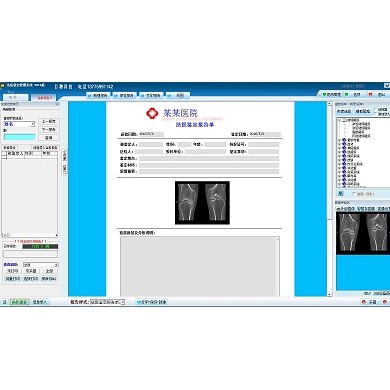The height and width of the screenshot is (390, 390).
Task: Click the 案情摘要 long field in the report
Action: click(209, 171)
